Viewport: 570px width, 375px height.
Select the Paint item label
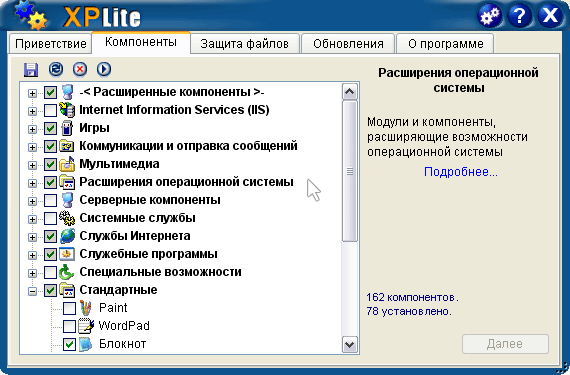pyautogui.click(x=113, y=308)
